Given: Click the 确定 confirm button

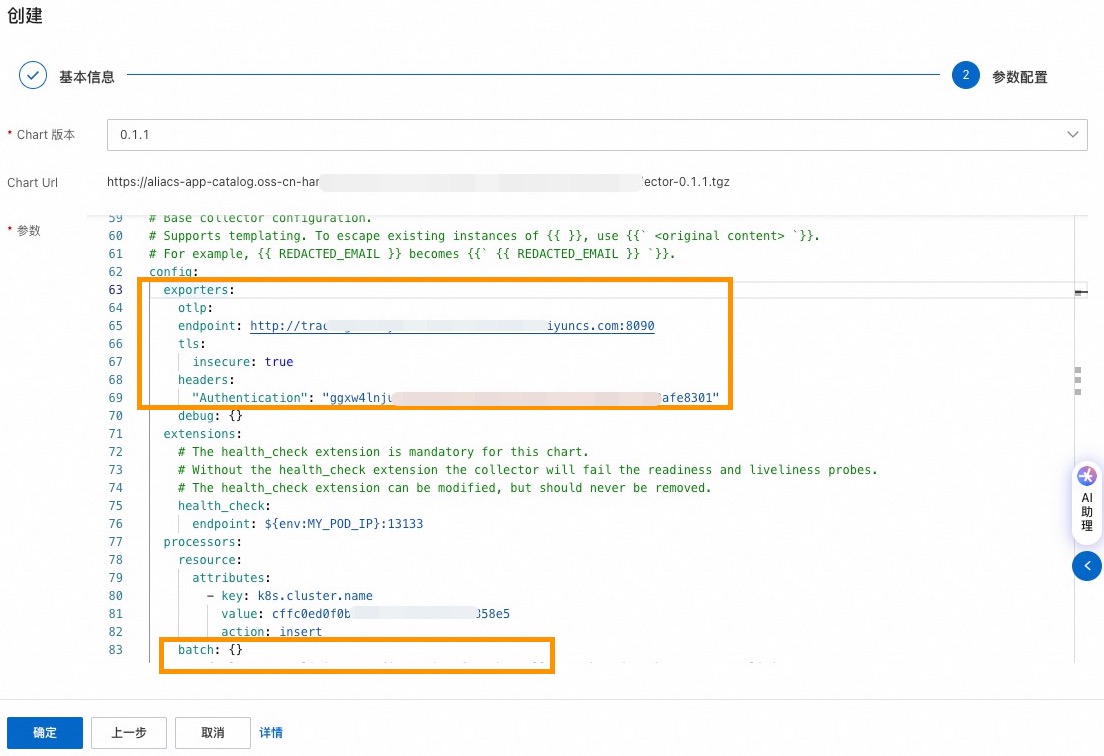Looking at the screenshot, I should coord(45,733).
